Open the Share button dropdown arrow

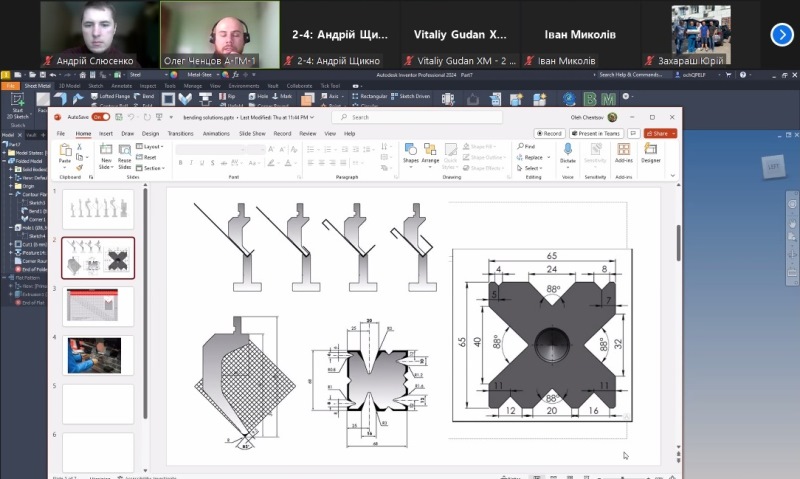(673, 133)
